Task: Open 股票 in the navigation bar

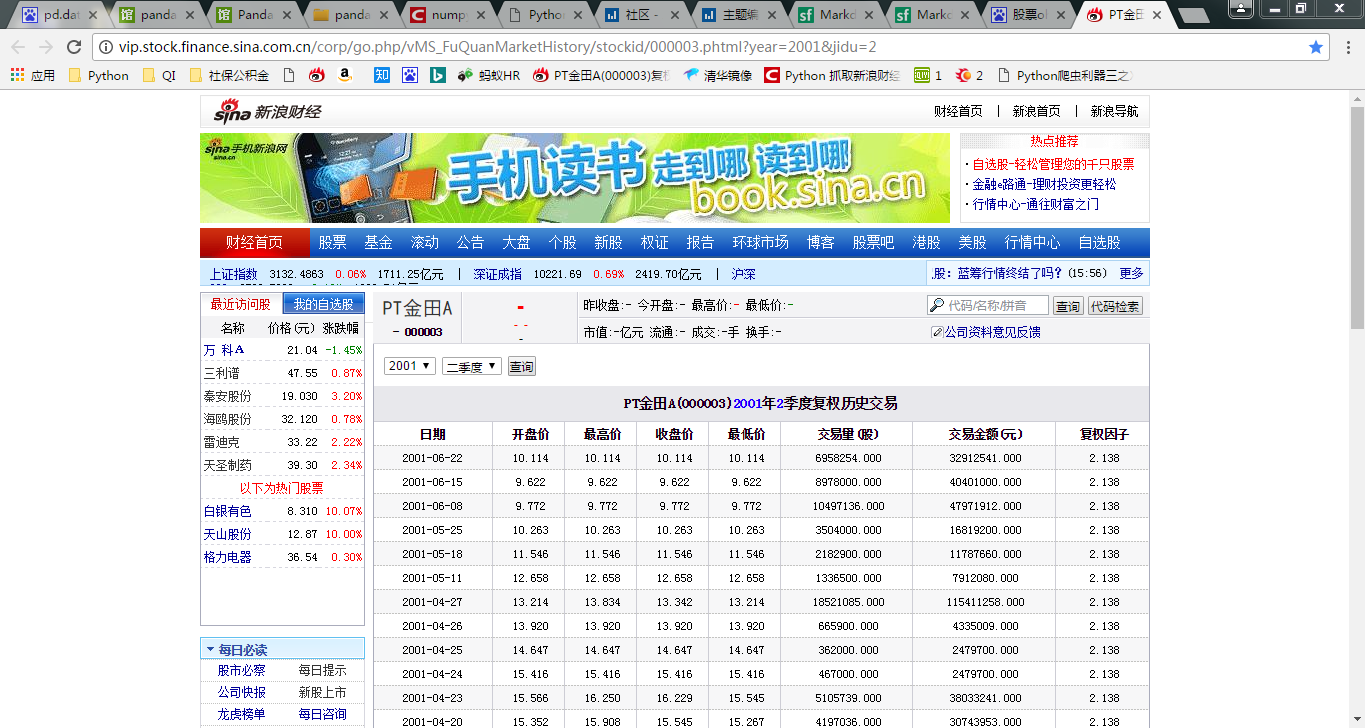Action: pos(333,242)
